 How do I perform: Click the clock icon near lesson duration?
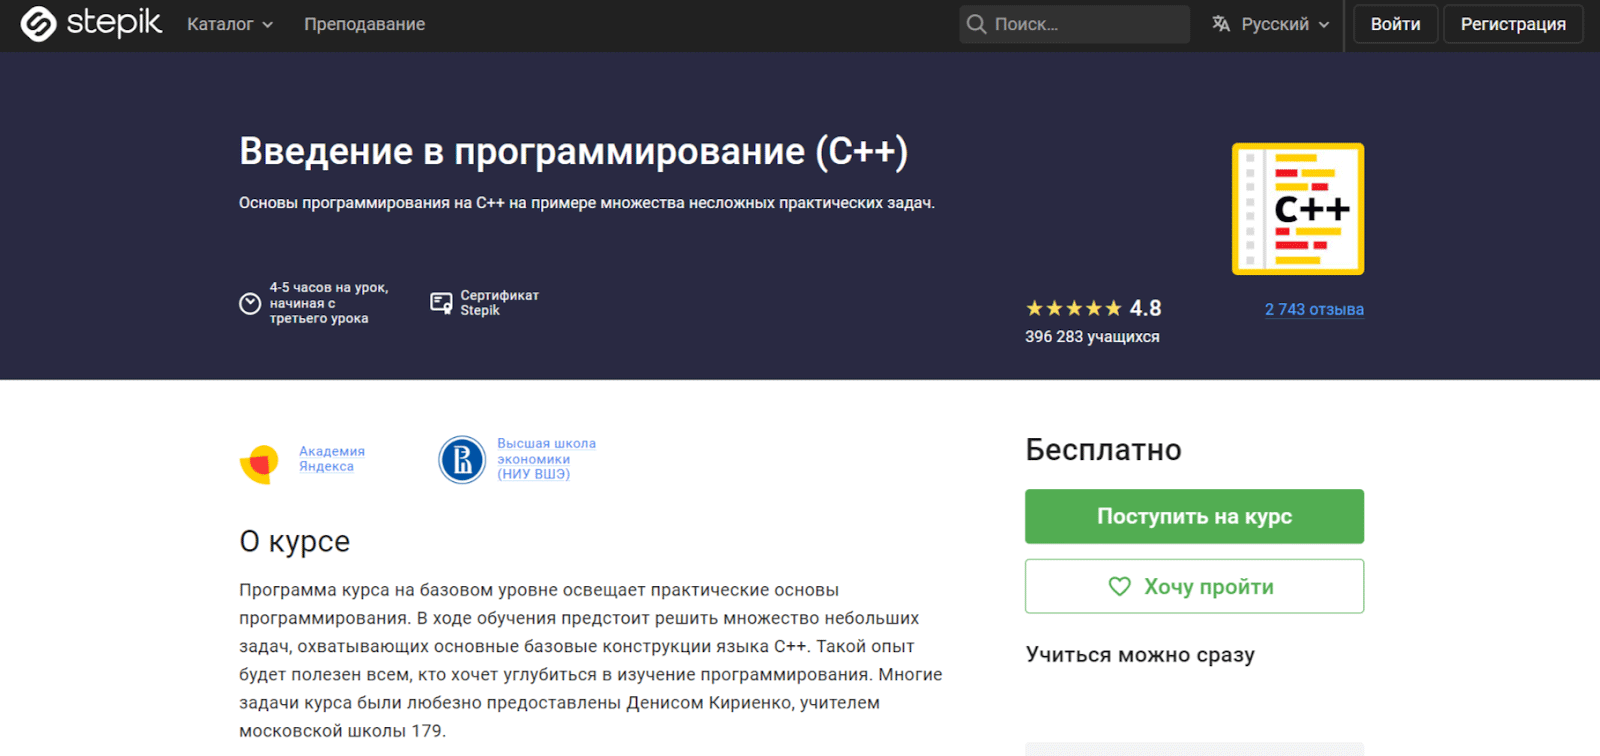coord(250,303)
